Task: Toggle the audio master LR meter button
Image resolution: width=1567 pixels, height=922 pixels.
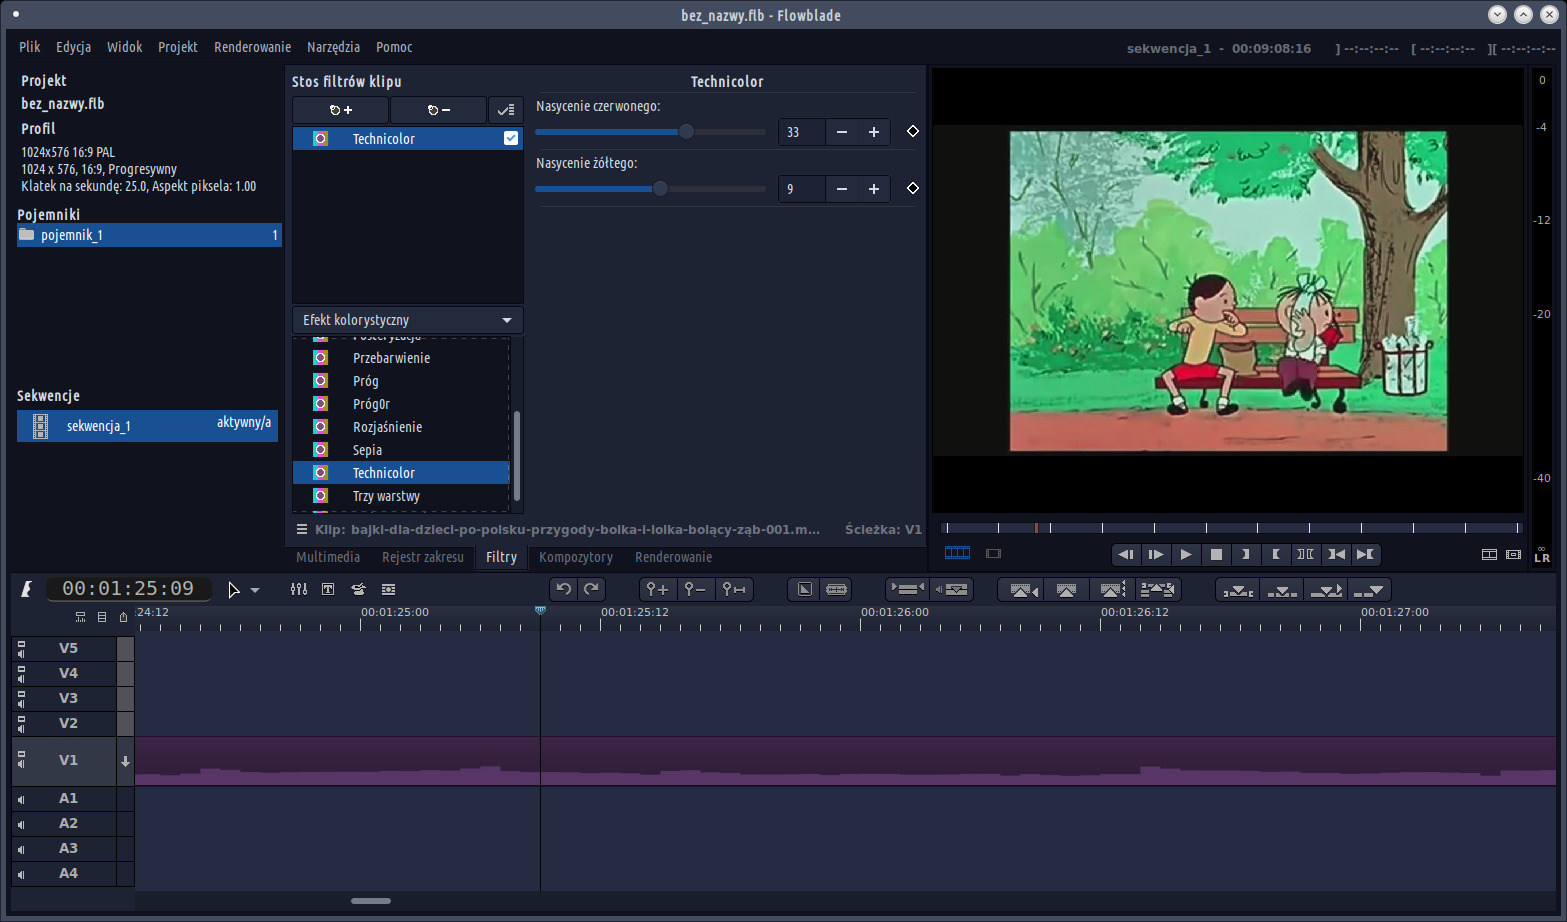Action: coord(1542,557)
